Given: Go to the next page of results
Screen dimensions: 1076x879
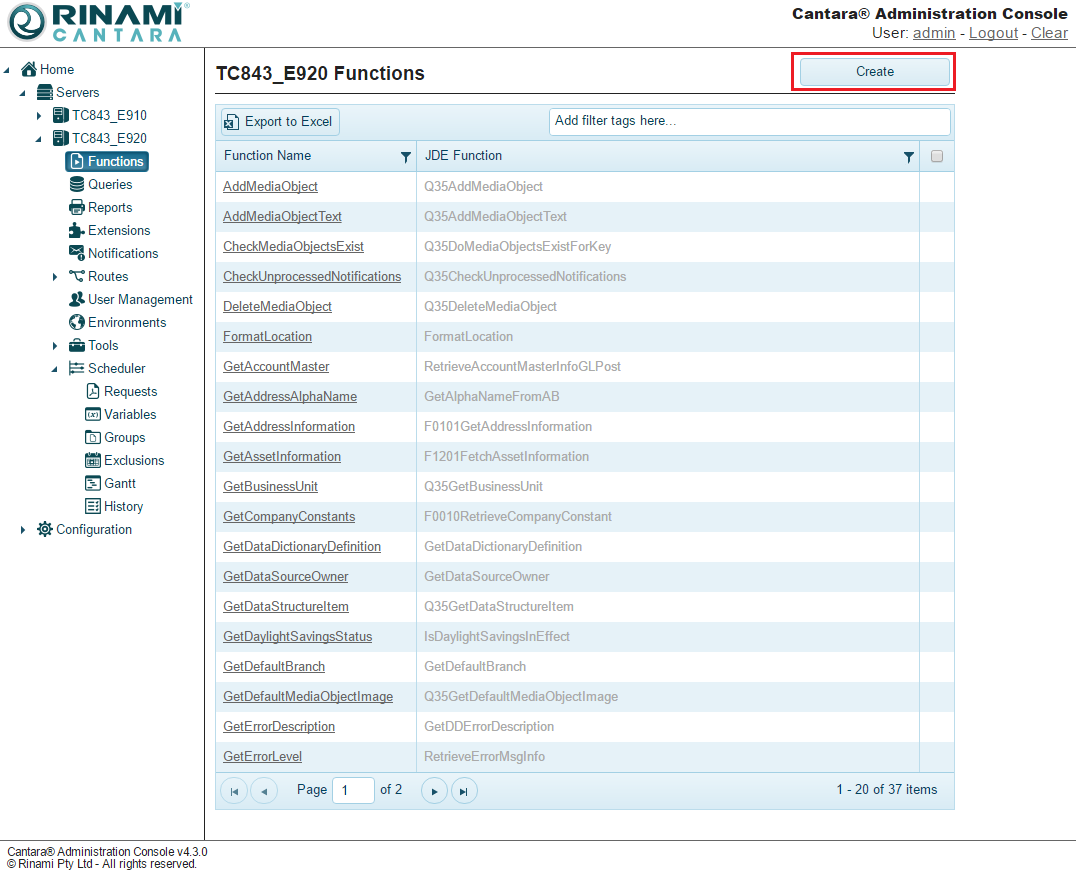Looking at the screenshot, I should pos(433,791).
